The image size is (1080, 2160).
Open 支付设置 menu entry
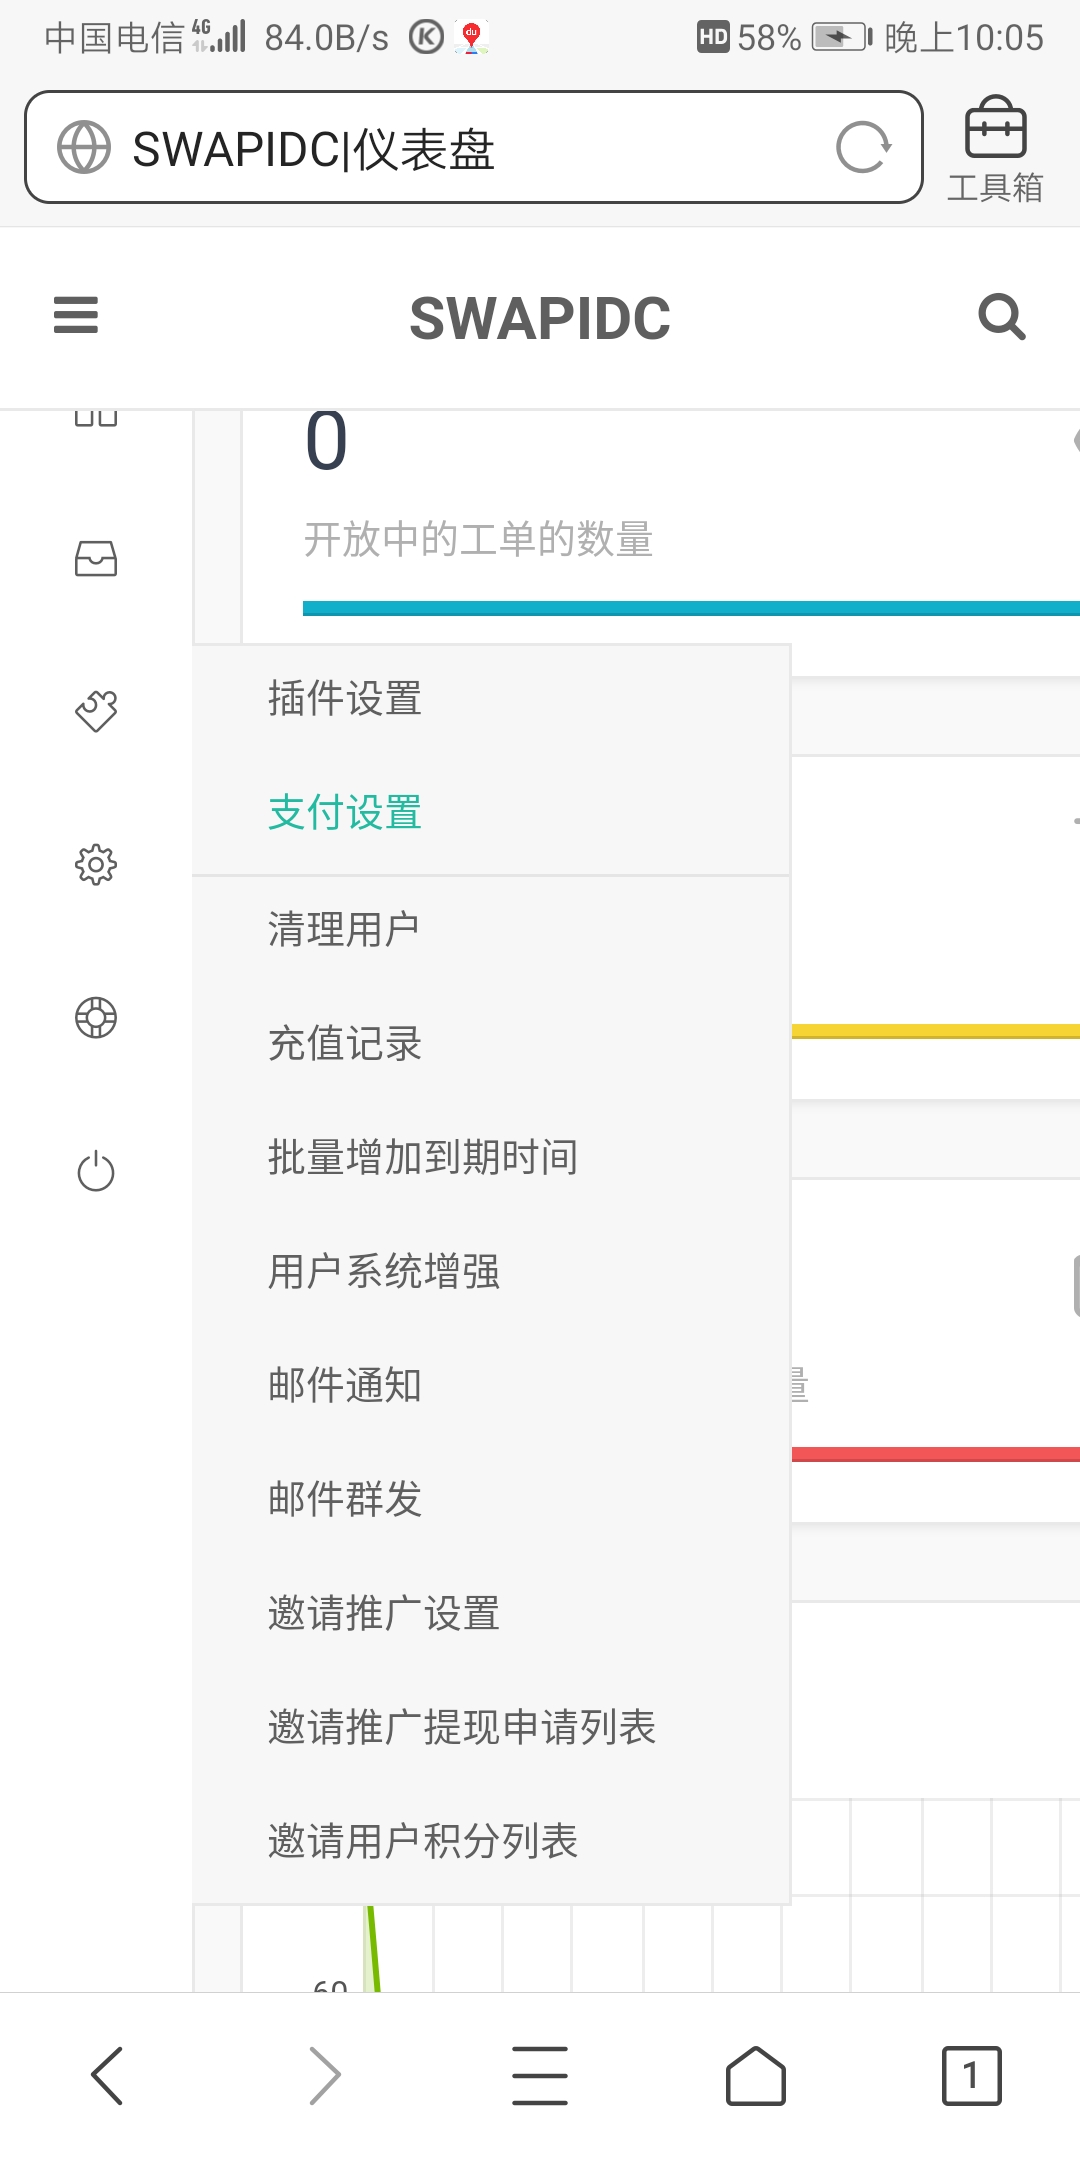[345, 812]
